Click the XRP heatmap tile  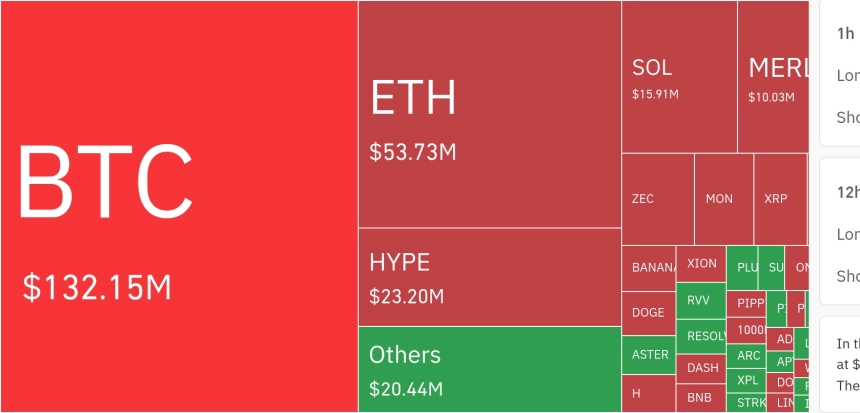779,199
